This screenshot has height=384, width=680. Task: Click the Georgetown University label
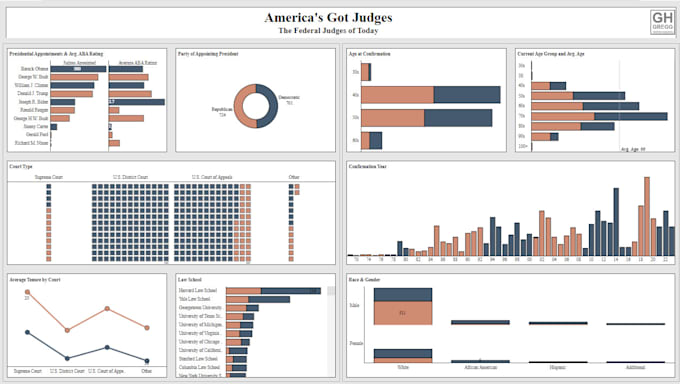(x=200, y=308)
